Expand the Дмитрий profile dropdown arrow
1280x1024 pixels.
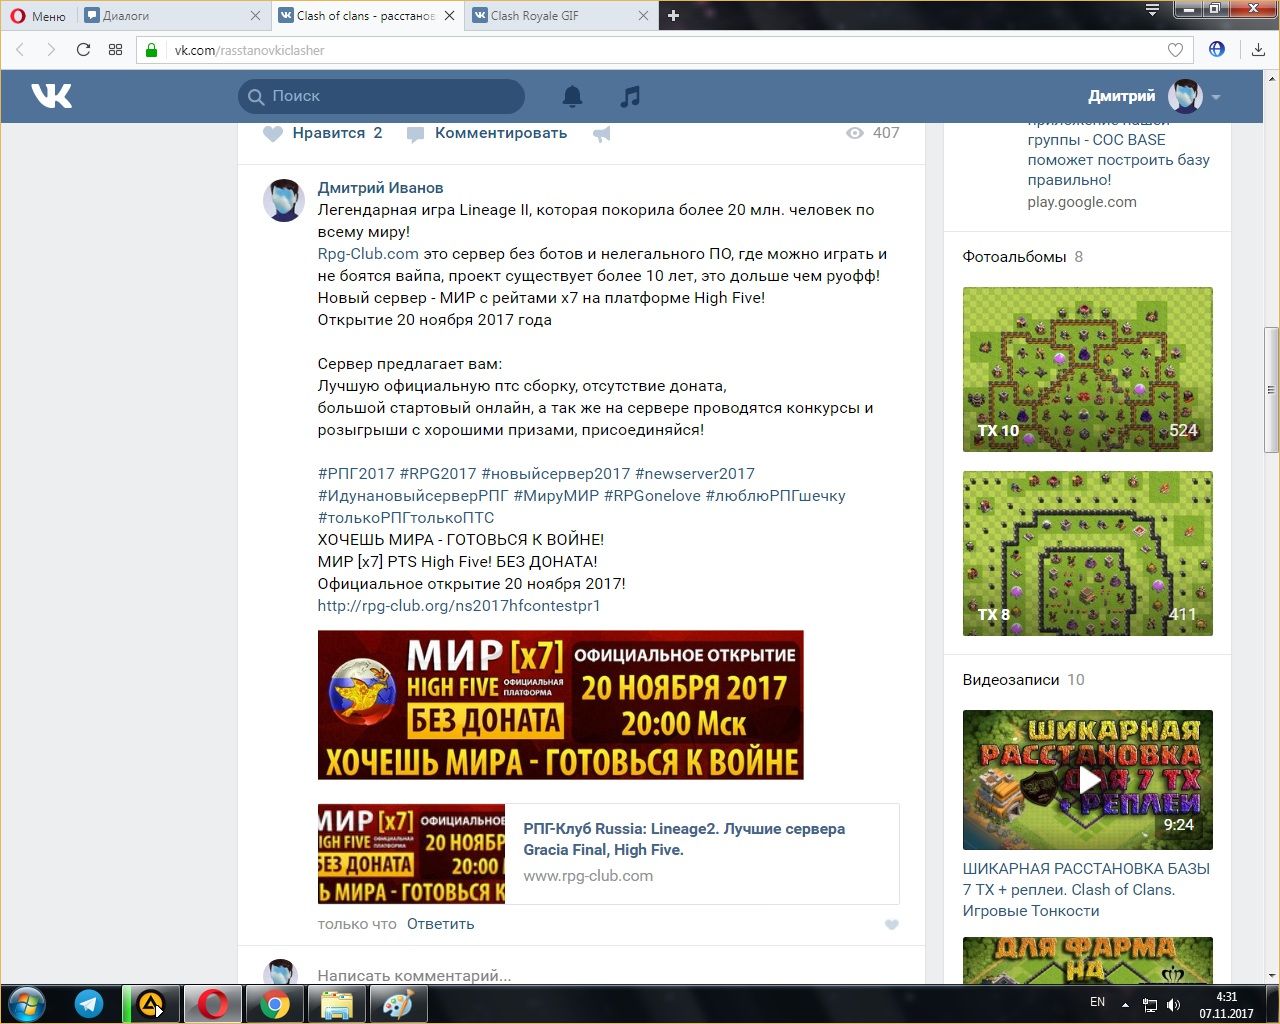[1216, 97]
